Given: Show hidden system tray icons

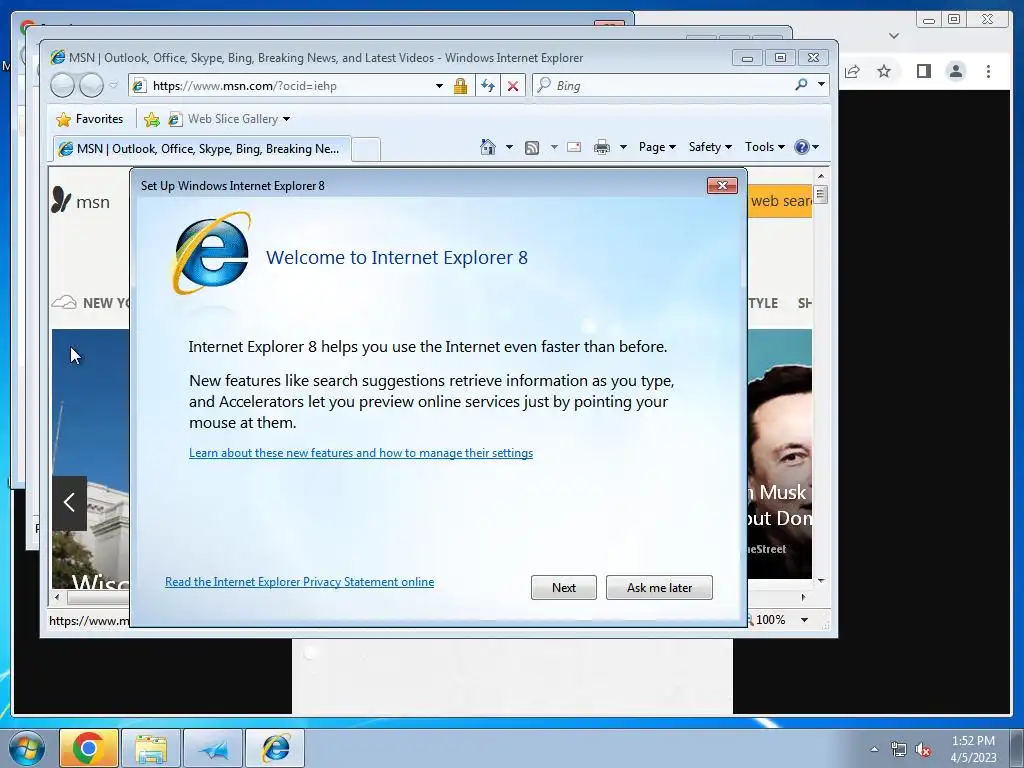Looking at the screenshot, I should pos(874,749).
